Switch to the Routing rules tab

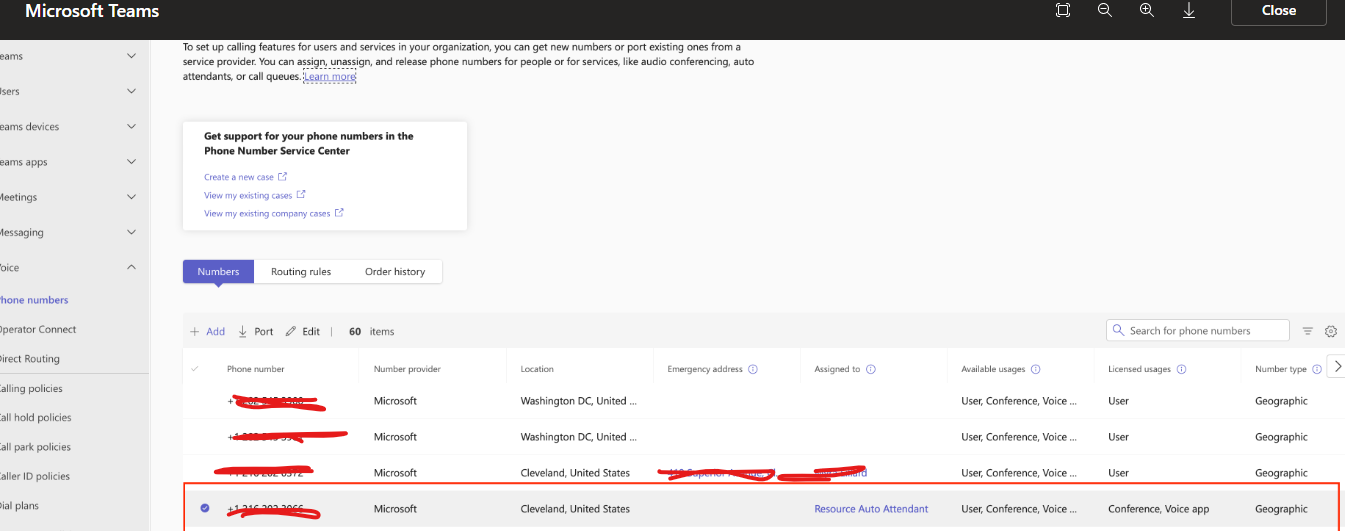[x=301, y=271]
